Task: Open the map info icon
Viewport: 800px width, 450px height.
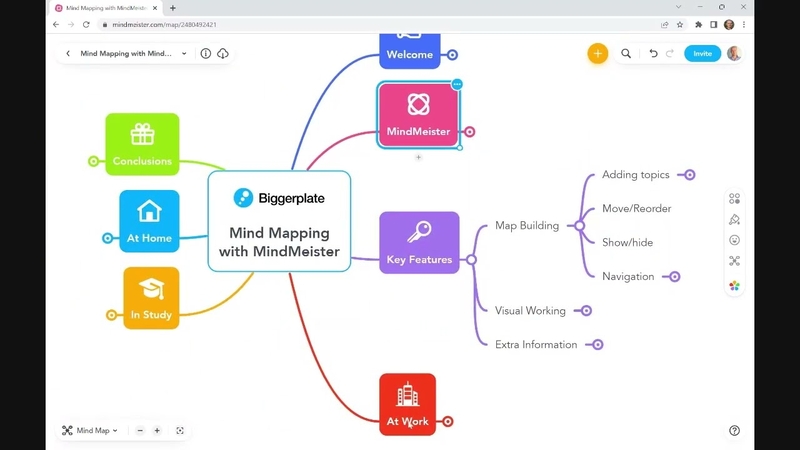Action: 206,54
